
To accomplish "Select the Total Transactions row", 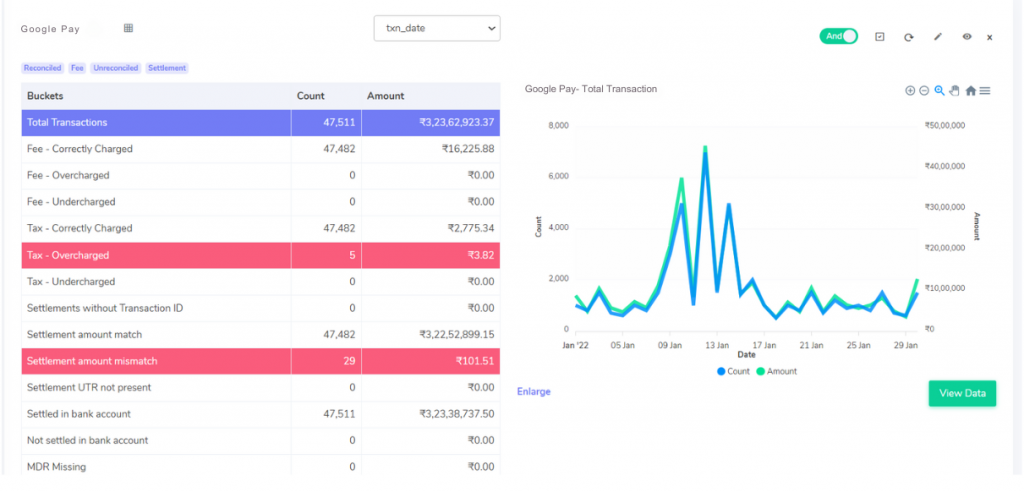I will [261, 123].
